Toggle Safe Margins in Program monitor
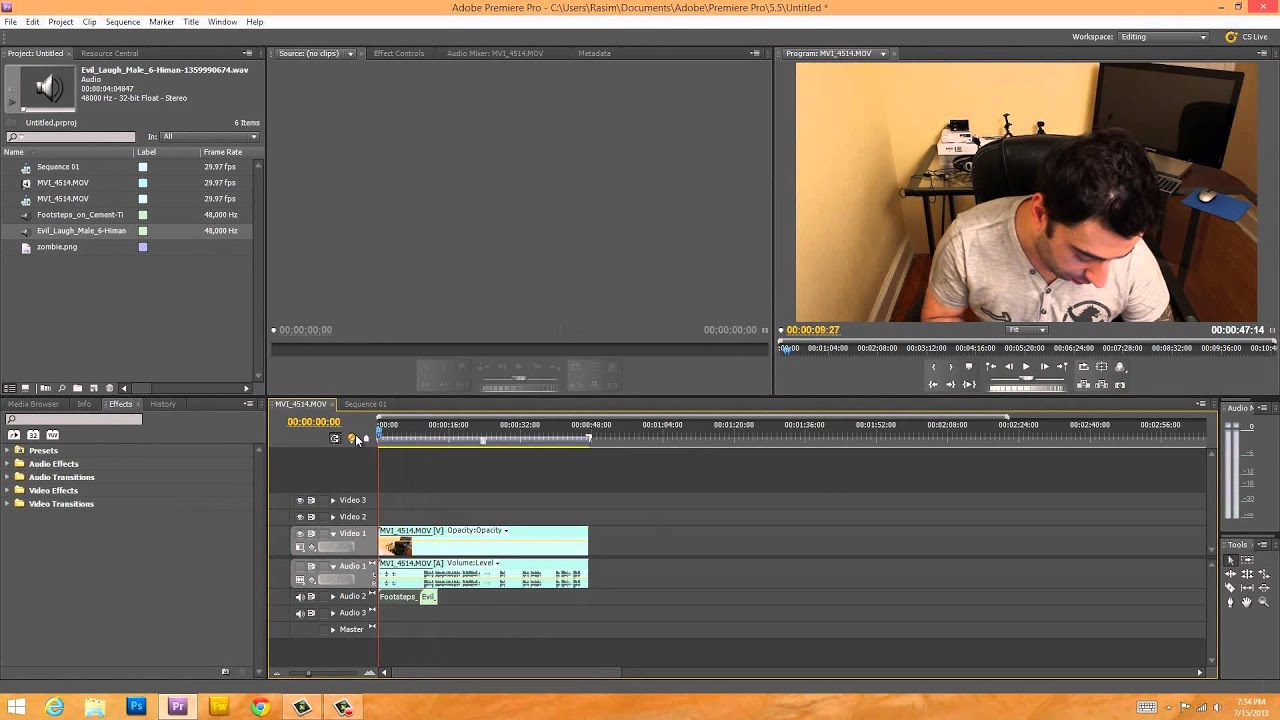The height and width of the screenshot is (720, 1280). pyautogui.click(x=1101, y=367)
